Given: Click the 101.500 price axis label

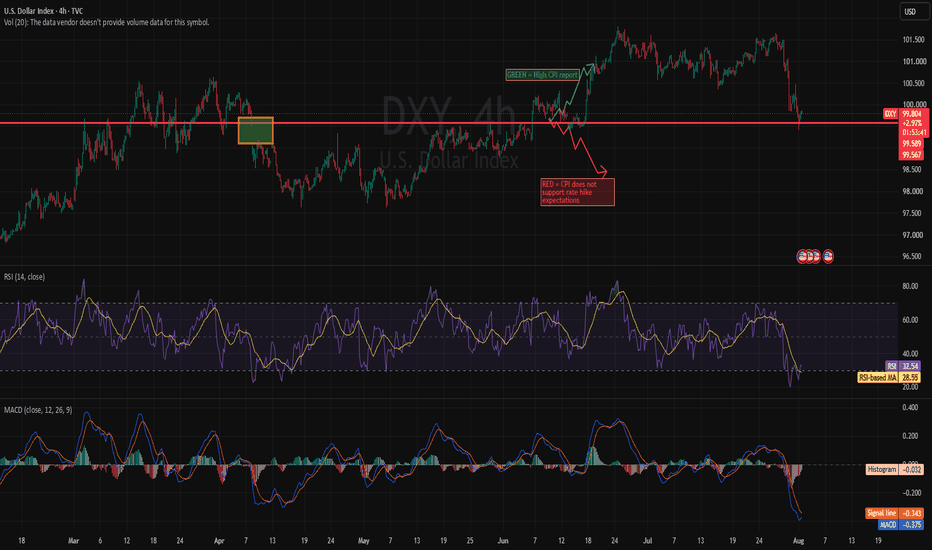Looking at the screenshot, I should click(x=914, y=40).
